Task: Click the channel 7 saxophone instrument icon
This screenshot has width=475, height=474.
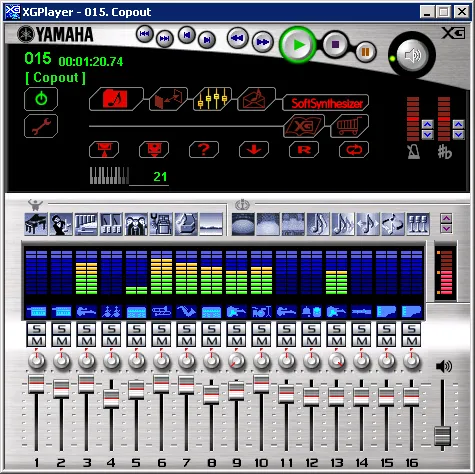Action: (186, 312)
